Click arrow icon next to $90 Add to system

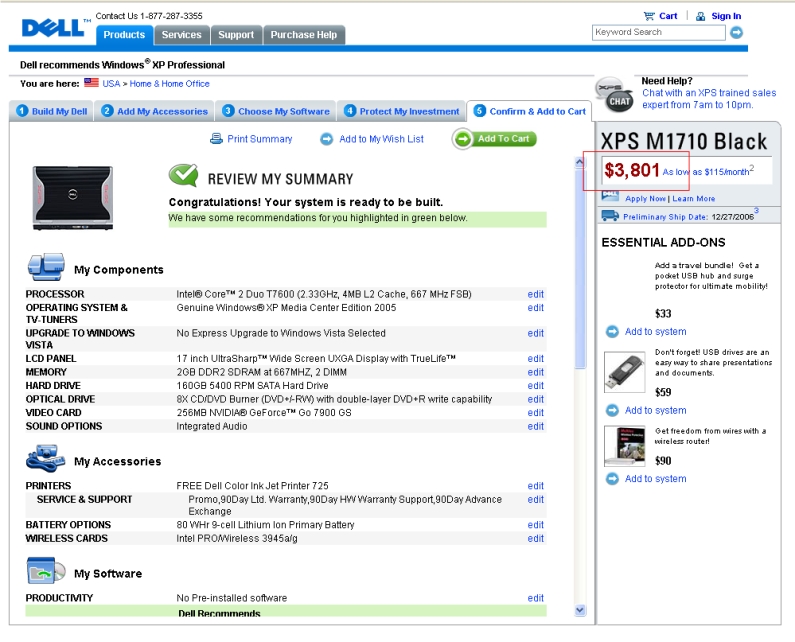(x=612, y=479)
